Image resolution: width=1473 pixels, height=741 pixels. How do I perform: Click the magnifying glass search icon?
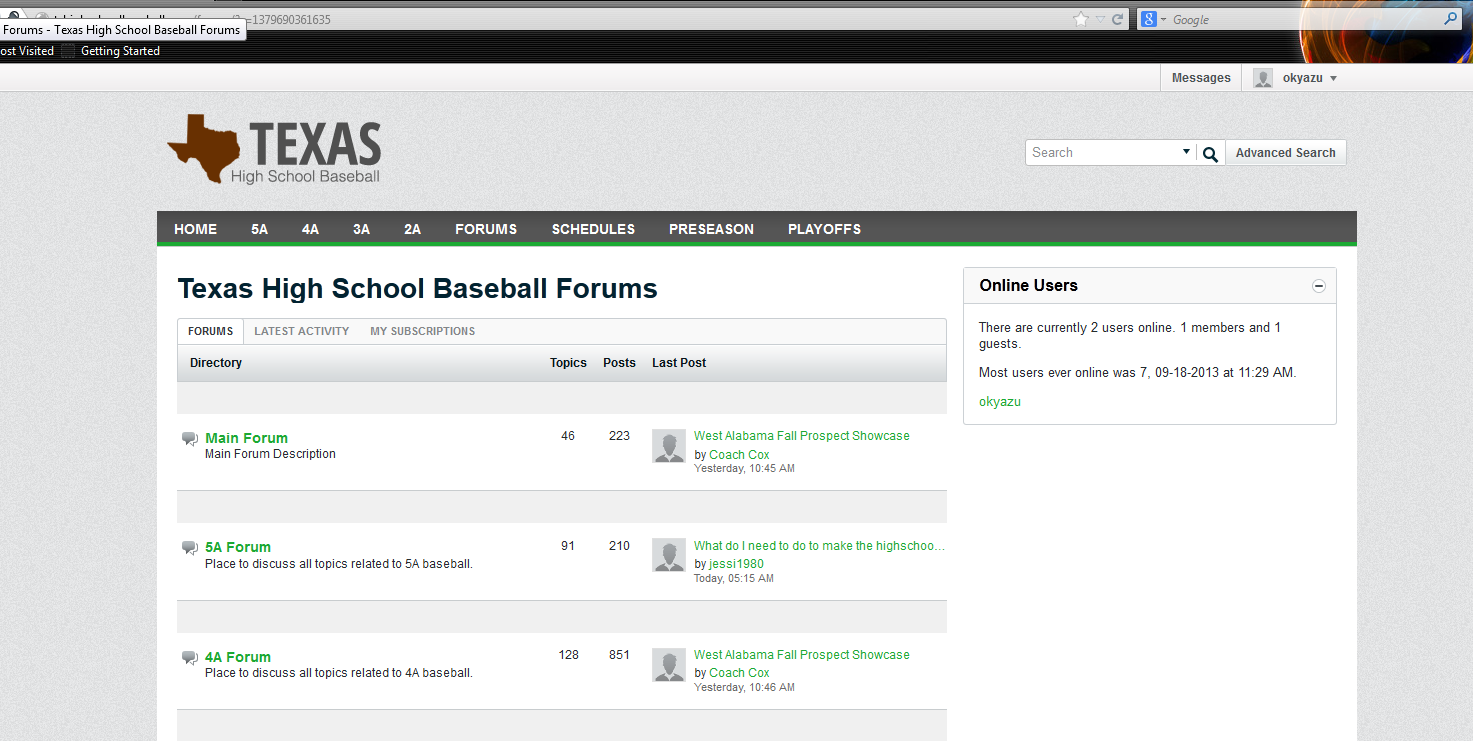[1209, 153]
